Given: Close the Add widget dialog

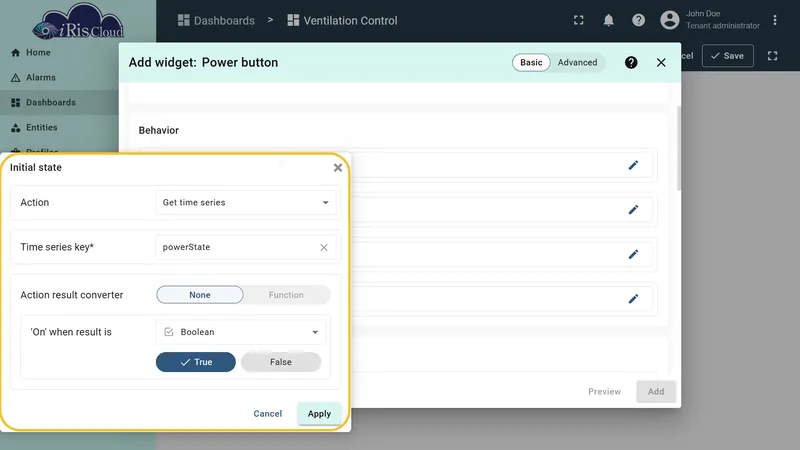Looking at the screenshot, I should (661, 62).
